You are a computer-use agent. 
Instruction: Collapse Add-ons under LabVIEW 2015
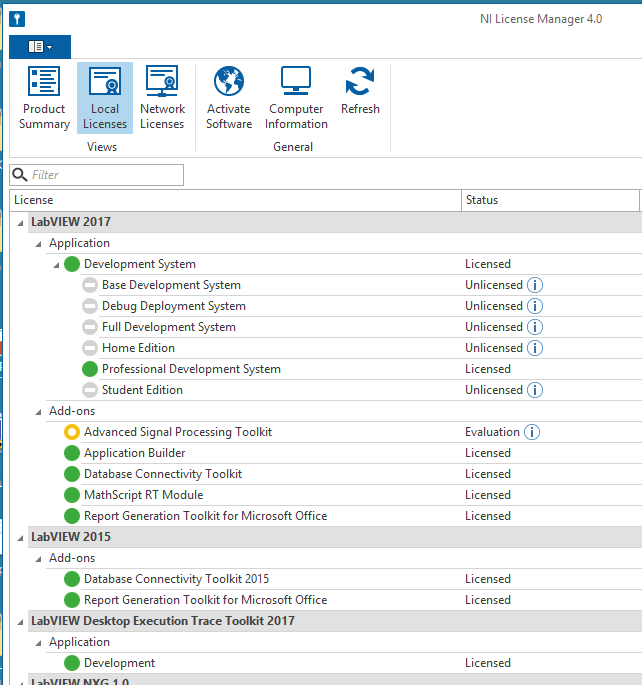coord(38,559)
